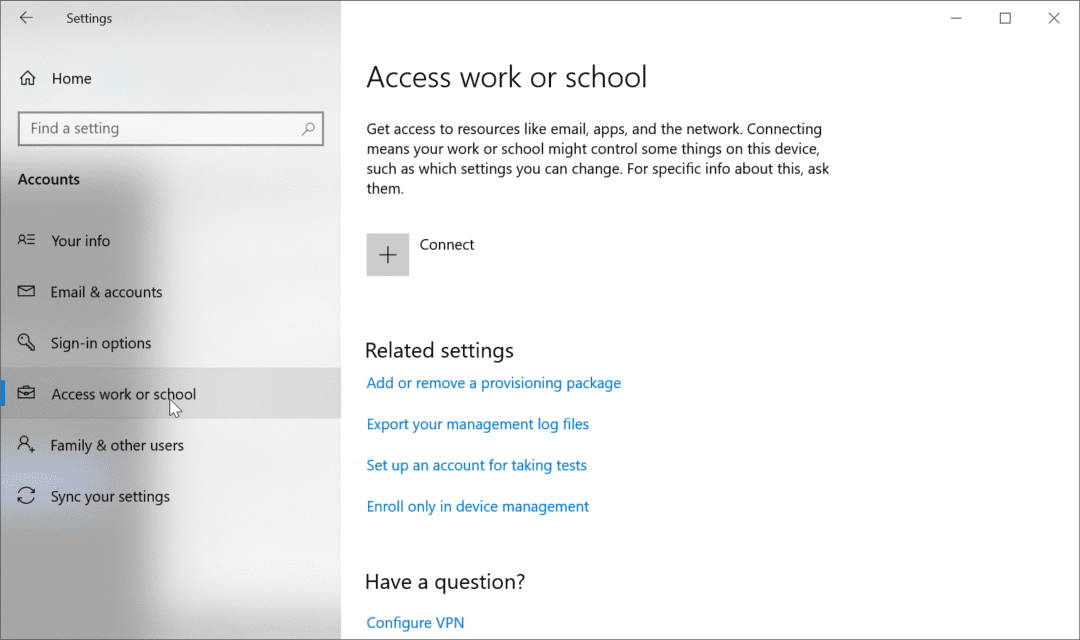1080x640 pixels.
Task: Click the Sync your settings refresh icon
Action: 28,495
